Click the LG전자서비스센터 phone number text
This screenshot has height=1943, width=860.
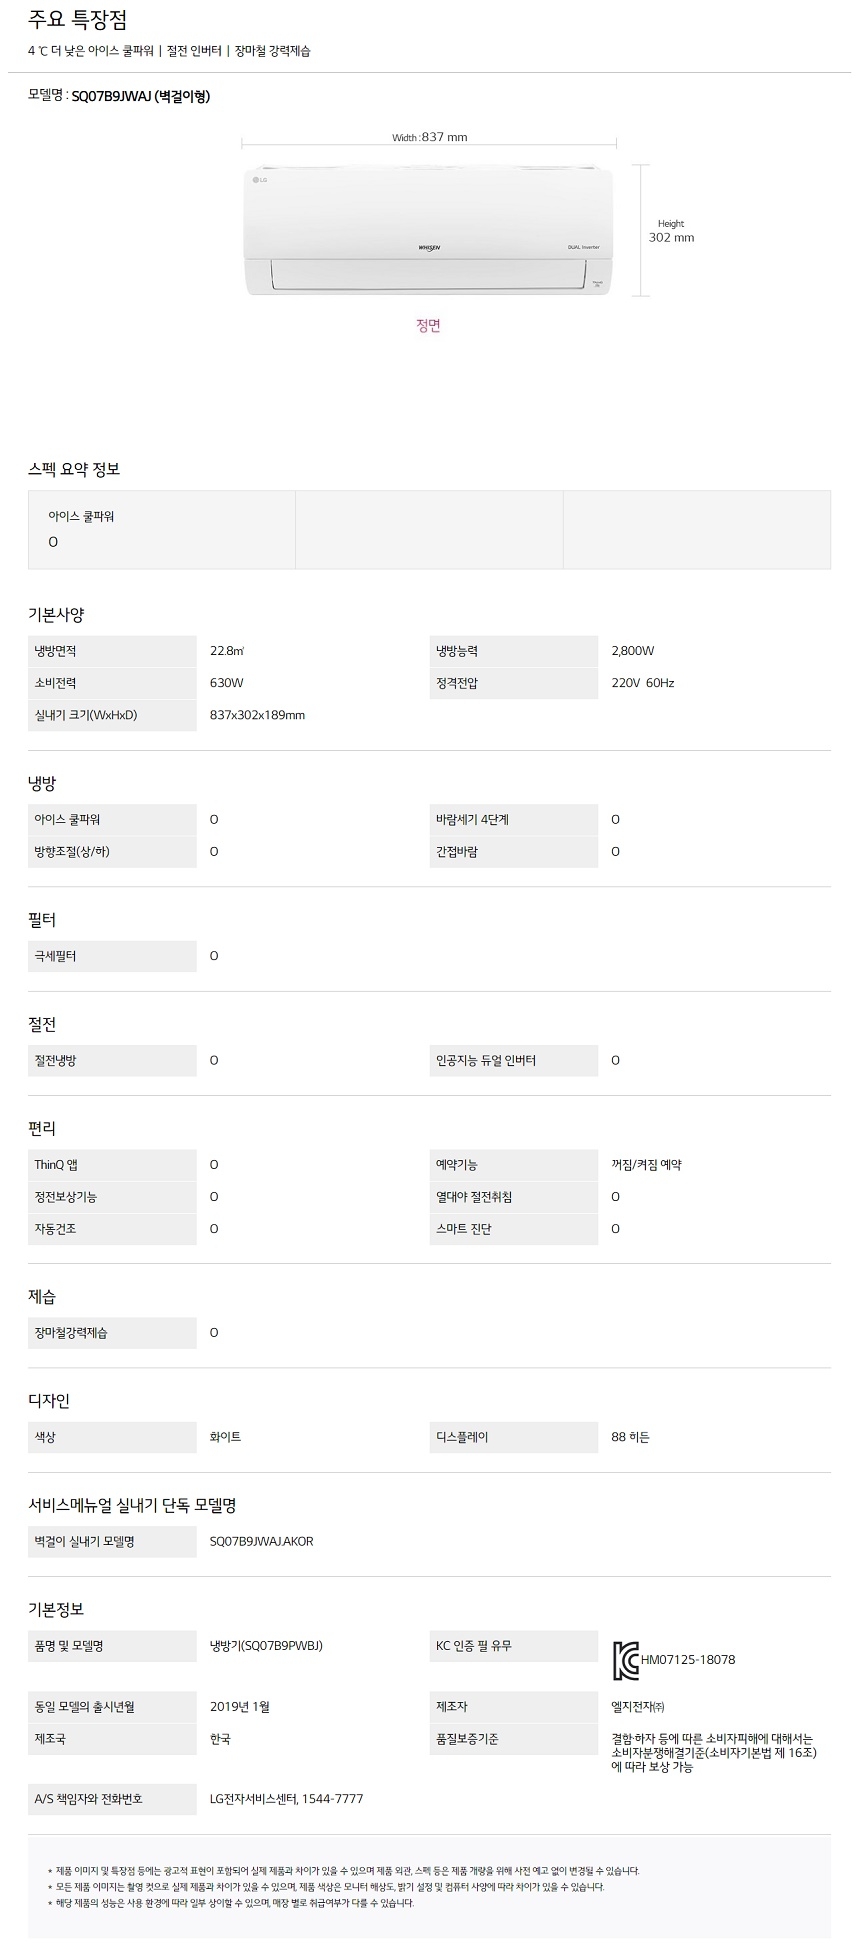(286, 1798)
